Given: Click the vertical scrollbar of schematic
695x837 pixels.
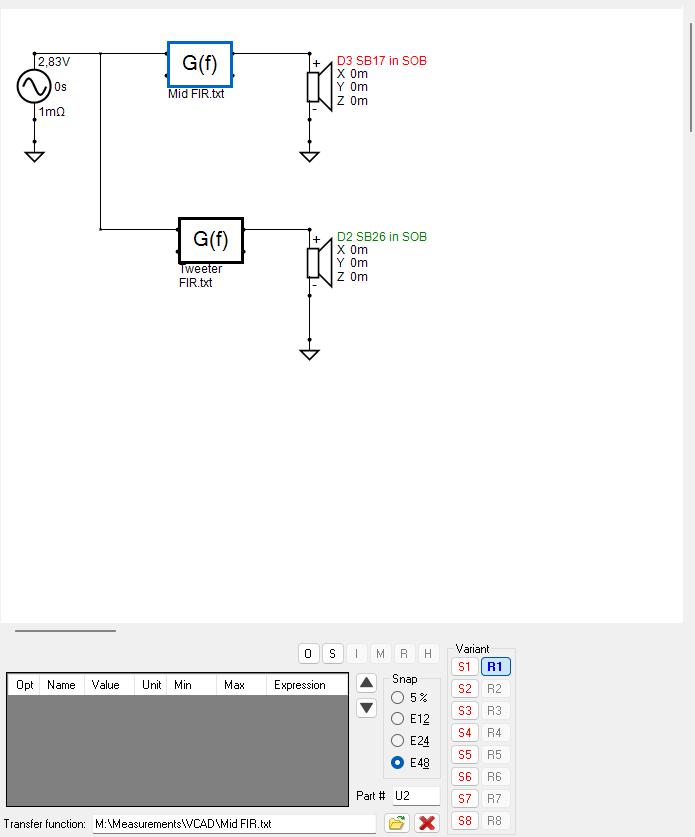Looking at the screenshot, I should pos(691,78).
